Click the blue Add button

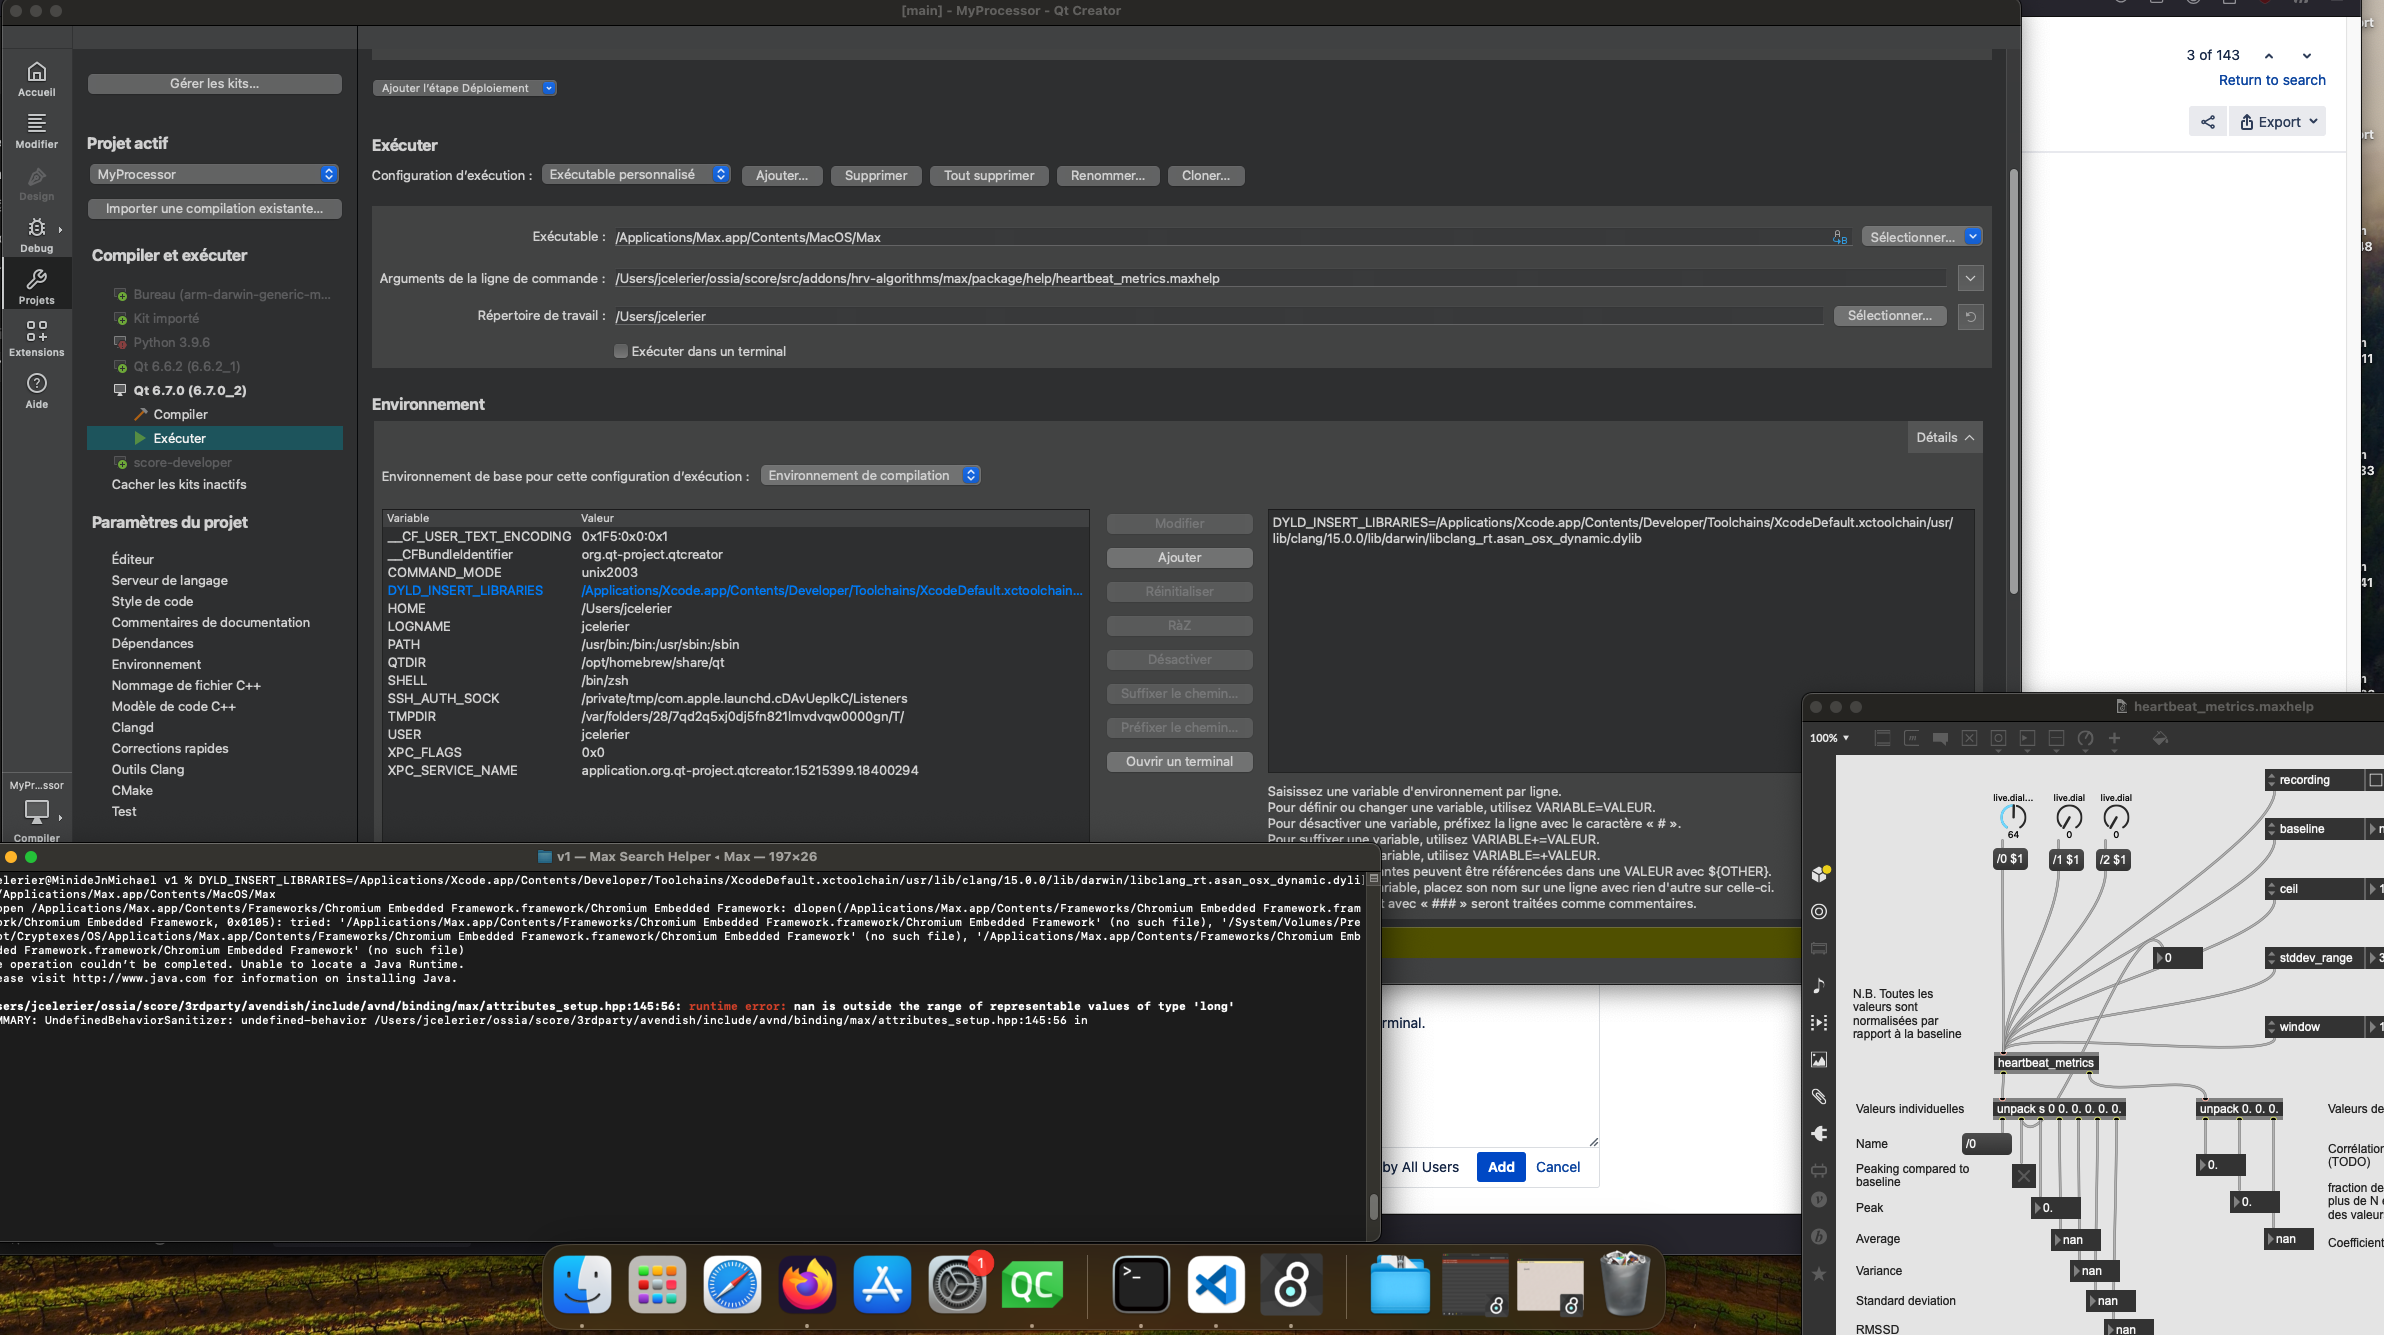pos(1501,1167)
